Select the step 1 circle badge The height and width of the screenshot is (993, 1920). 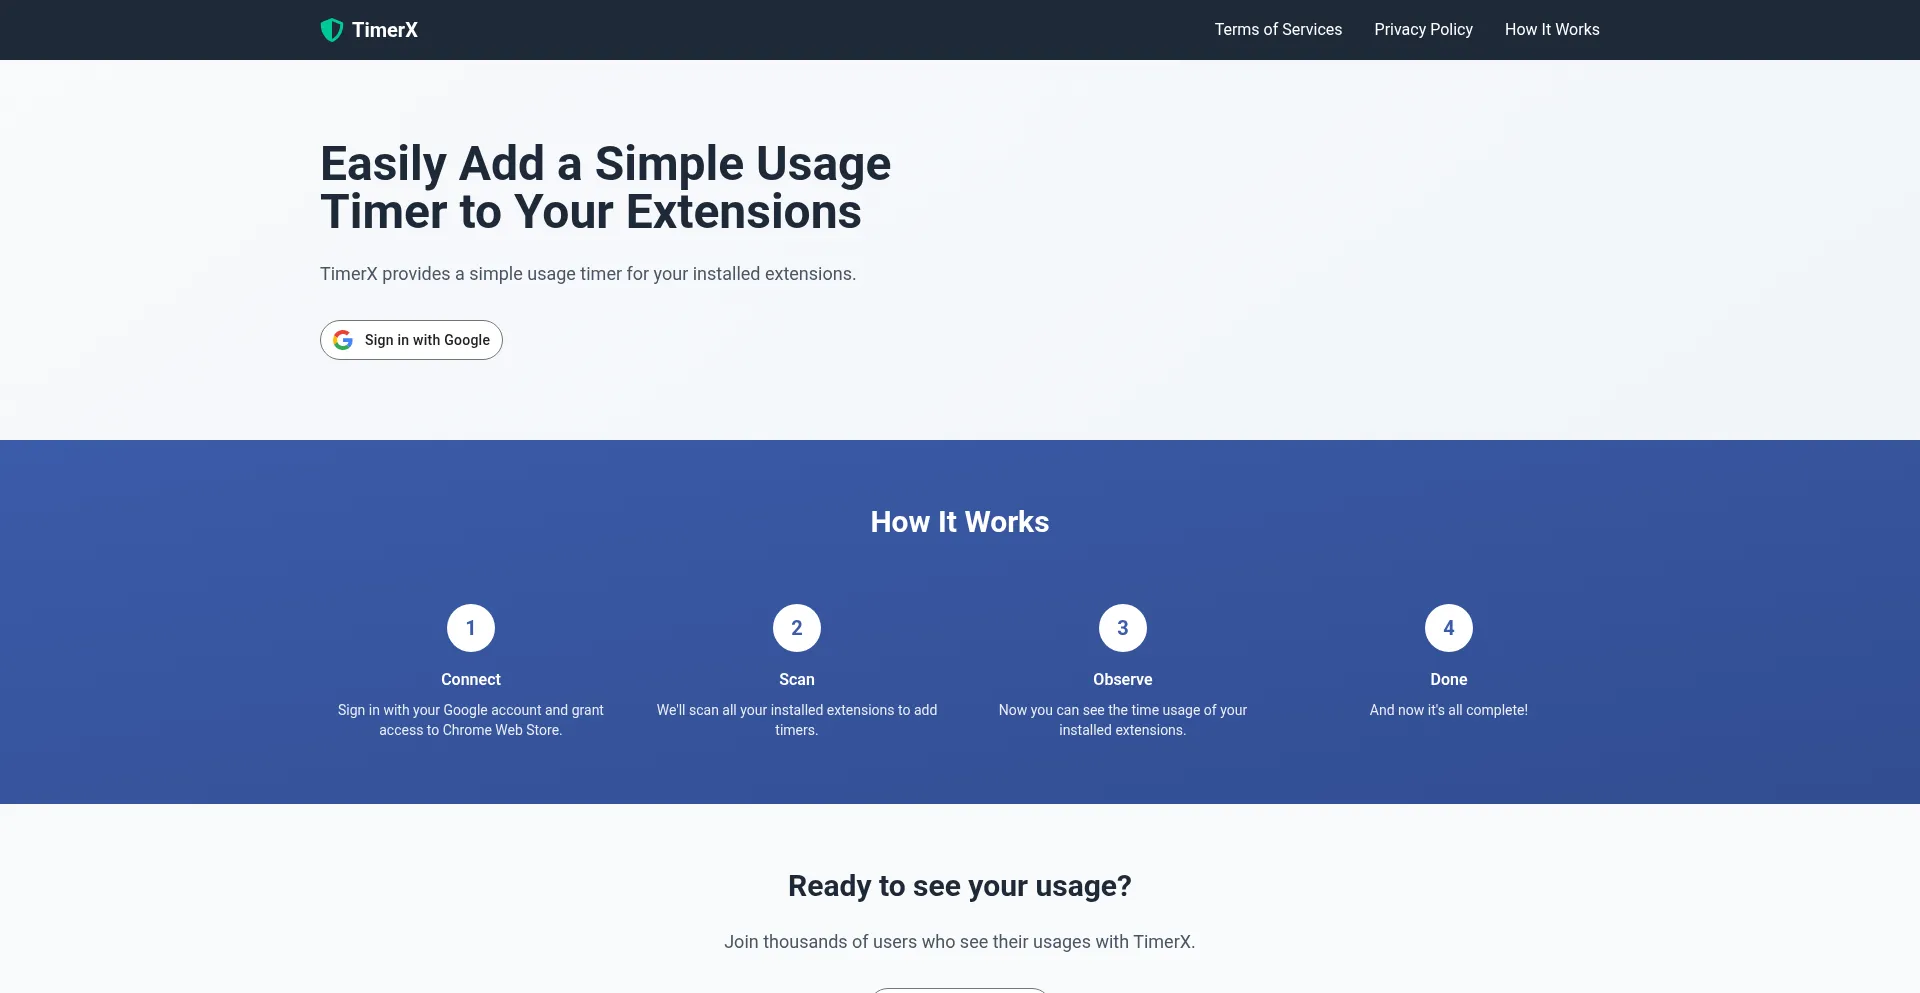[471, 628]
